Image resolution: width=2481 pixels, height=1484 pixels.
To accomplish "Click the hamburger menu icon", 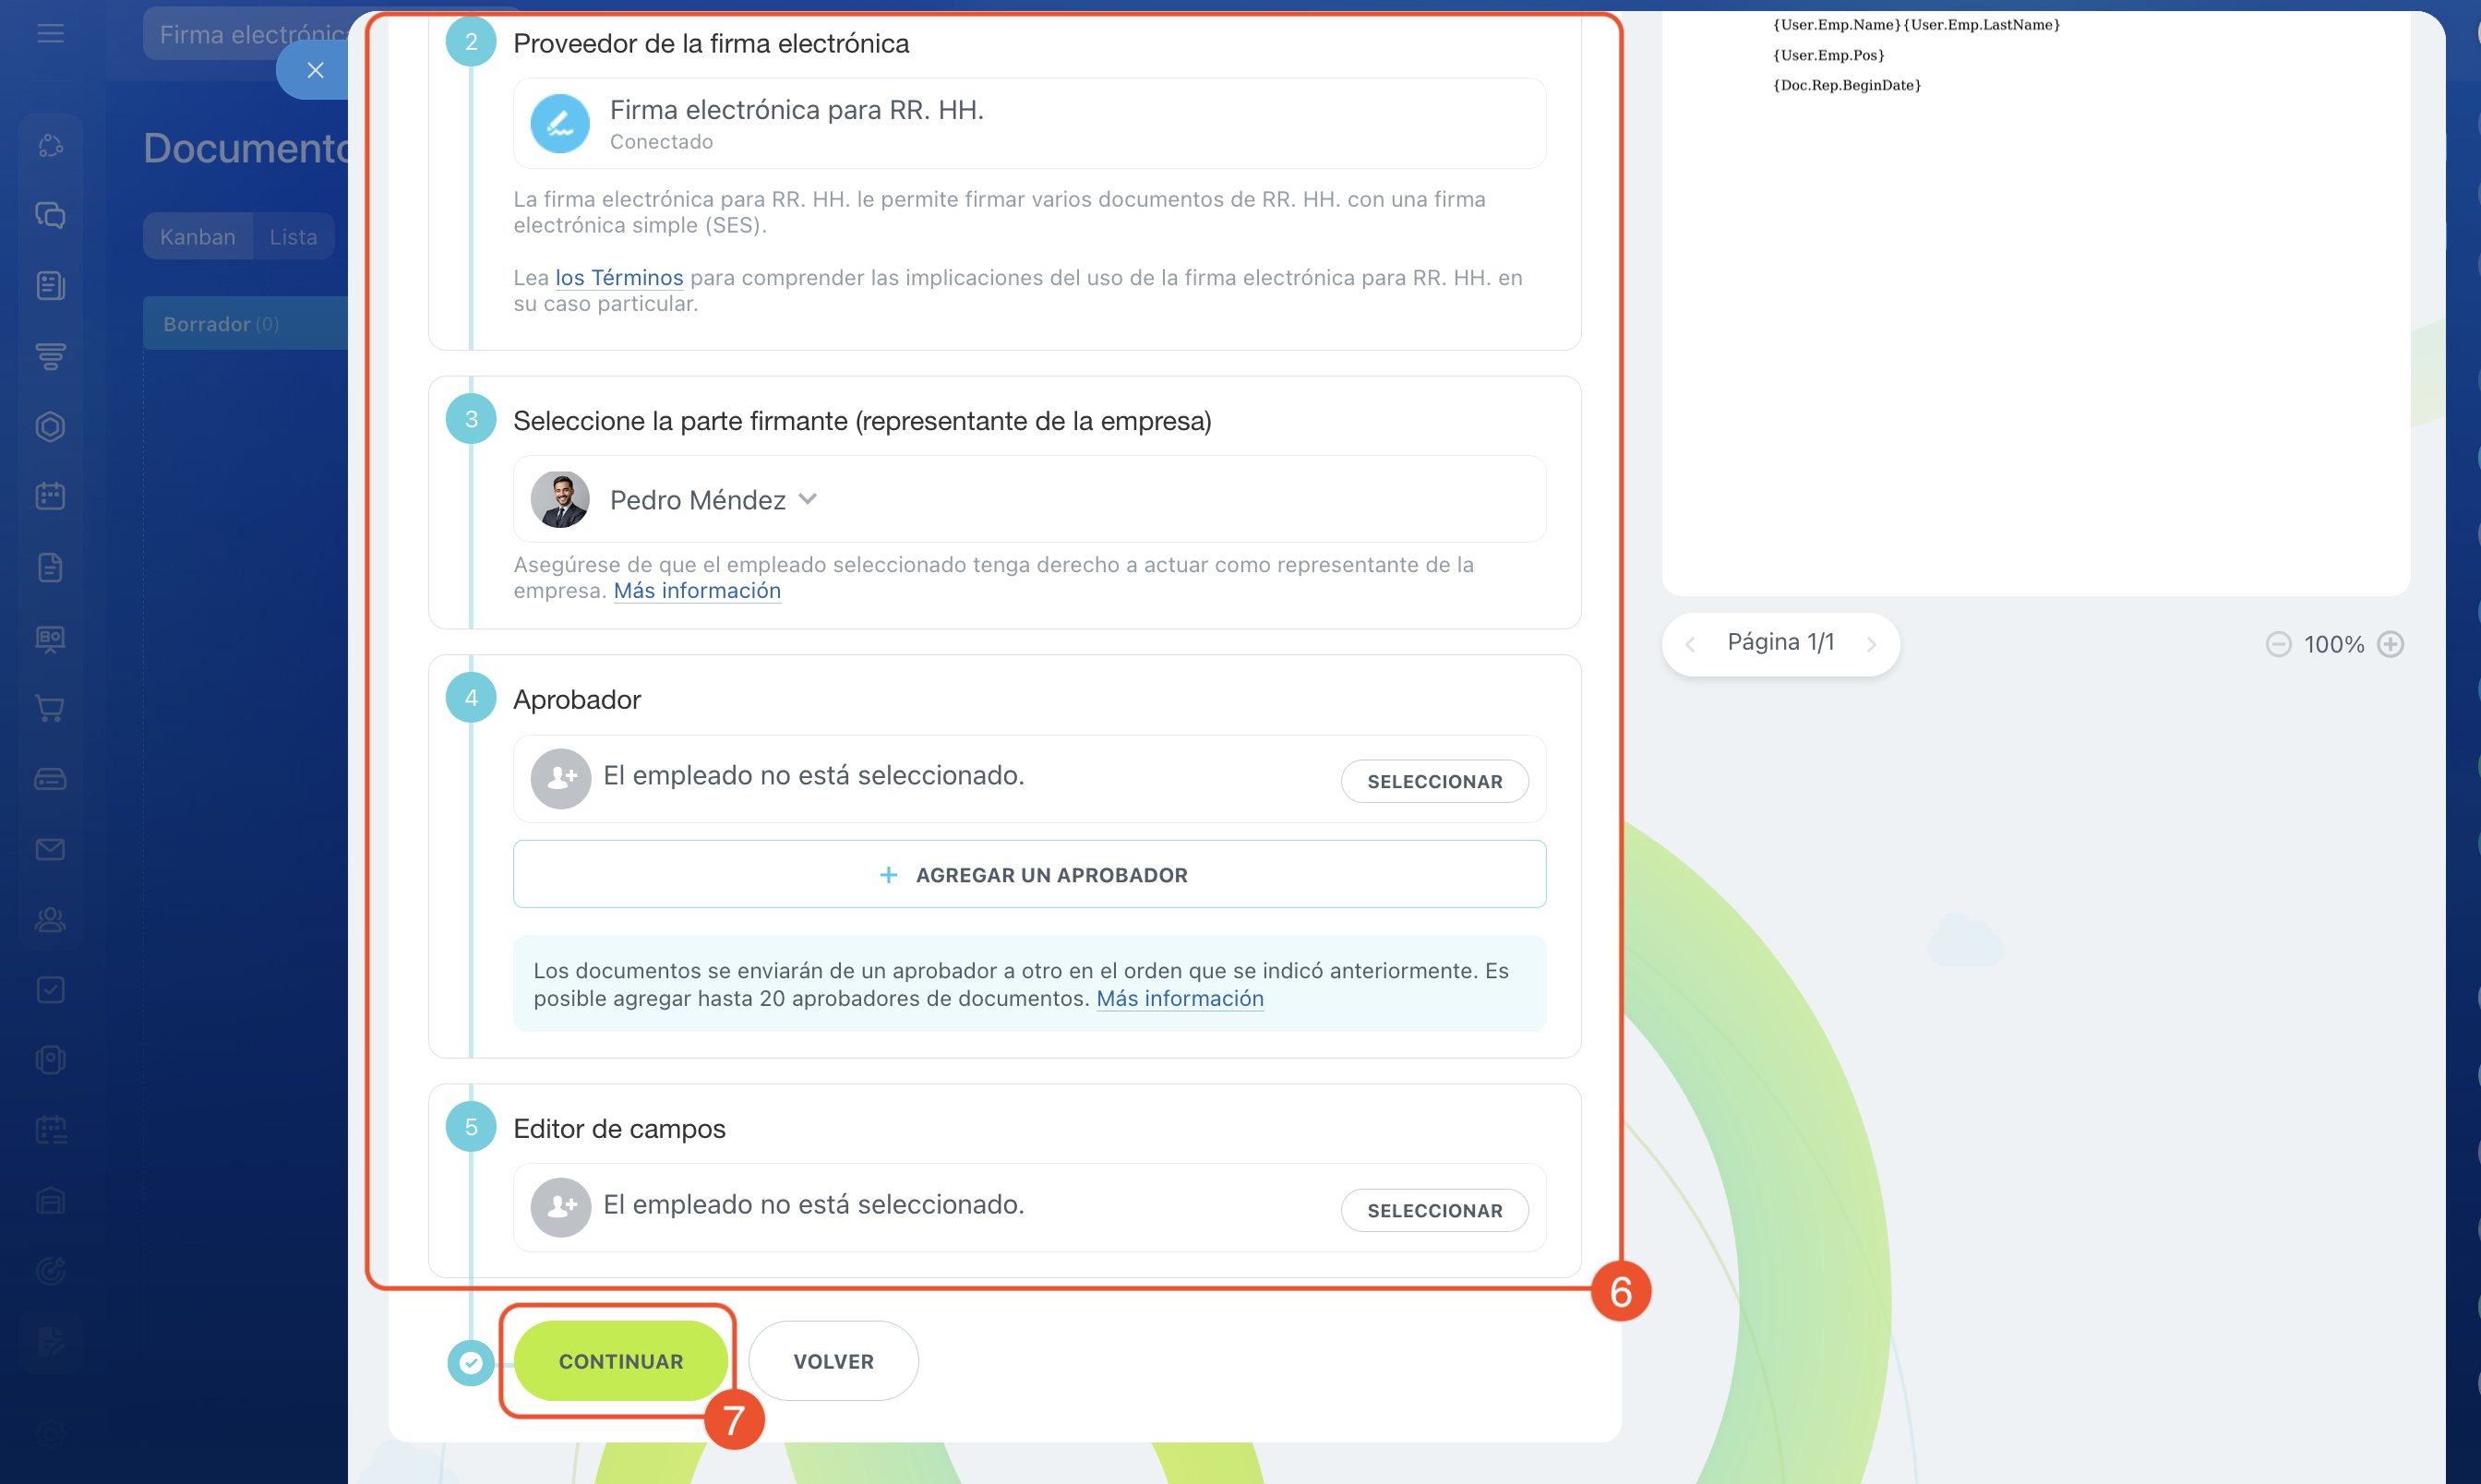I will point(50,34).
